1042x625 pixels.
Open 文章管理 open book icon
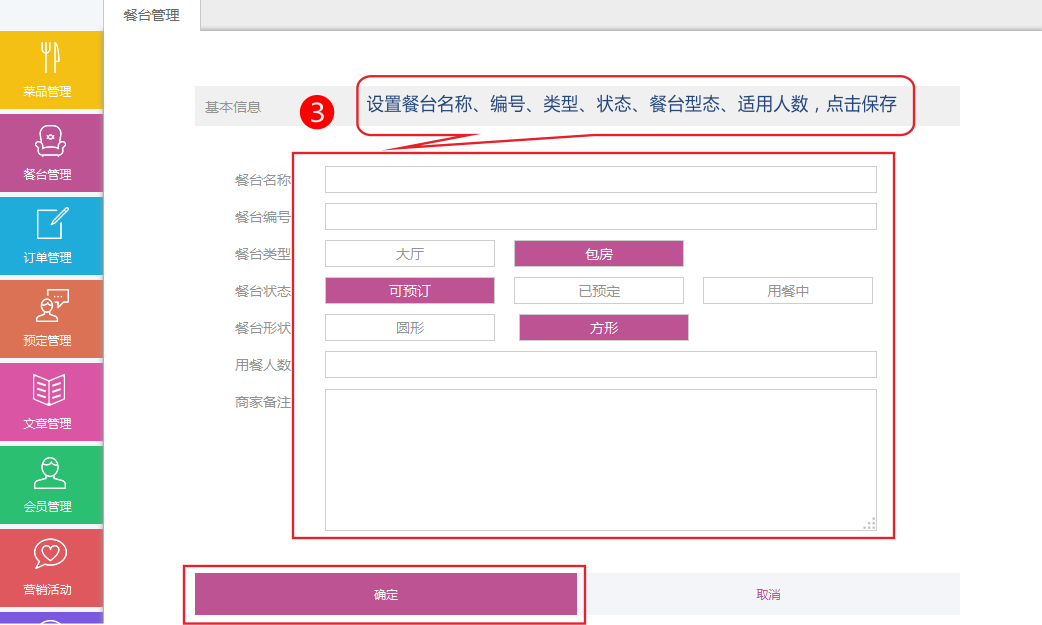pos(50,389)
